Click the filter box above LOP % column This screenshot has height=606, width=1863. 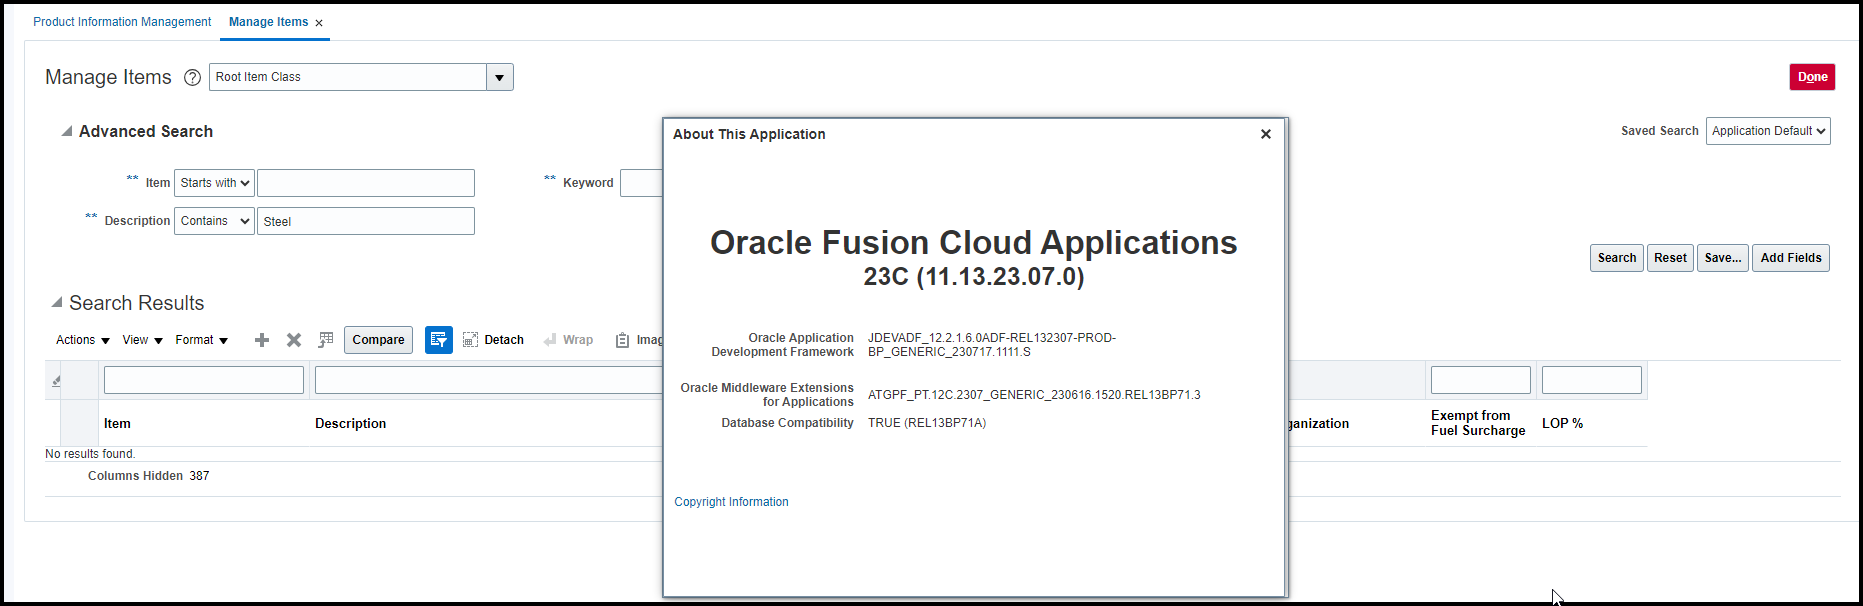point(1592,380)
